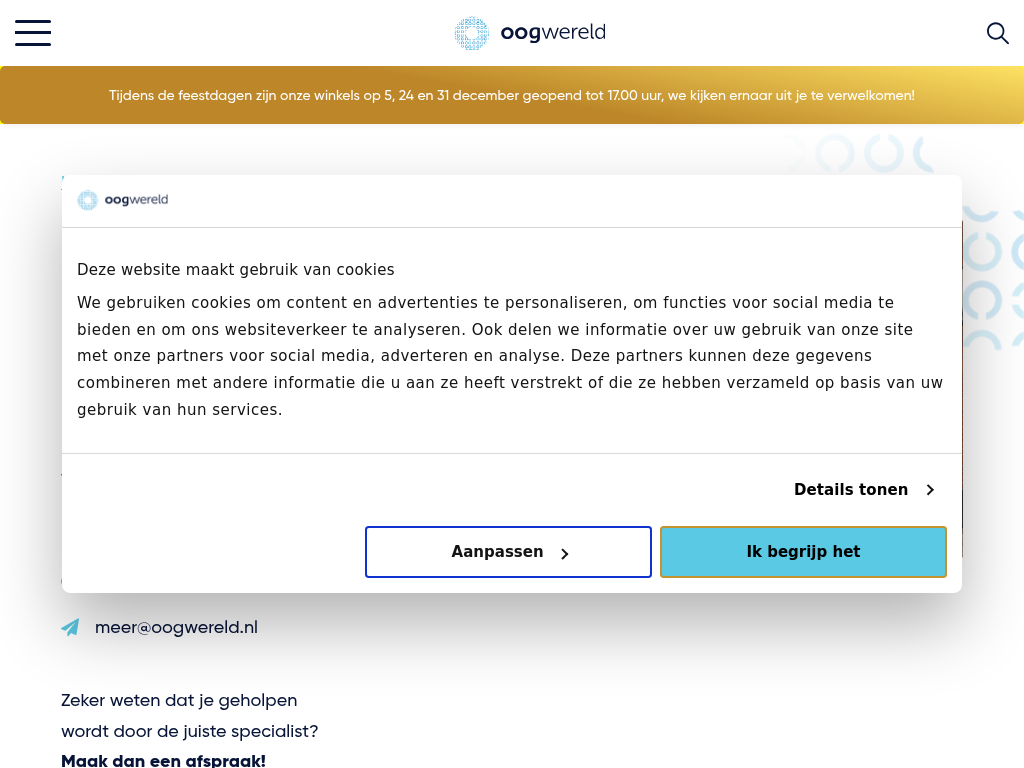Click the 'wordt door de juiste specialist?' line
Image resolution: width=1024 pixels, height=768 pixels.
tap(190, 732)
